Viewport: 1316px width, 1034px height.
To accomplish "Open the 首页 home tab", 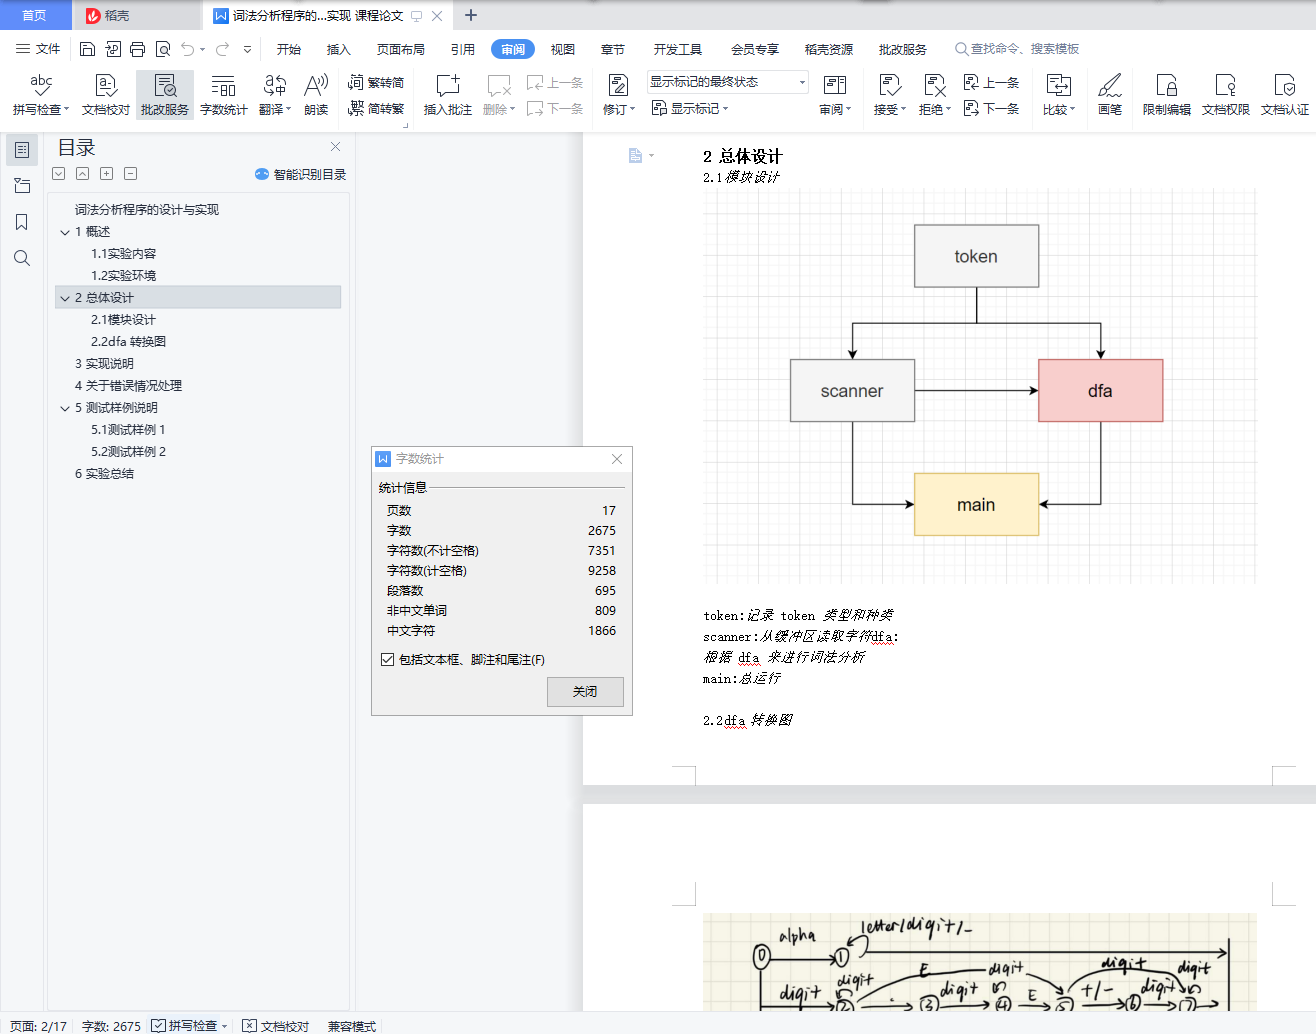I will (35, 15).
